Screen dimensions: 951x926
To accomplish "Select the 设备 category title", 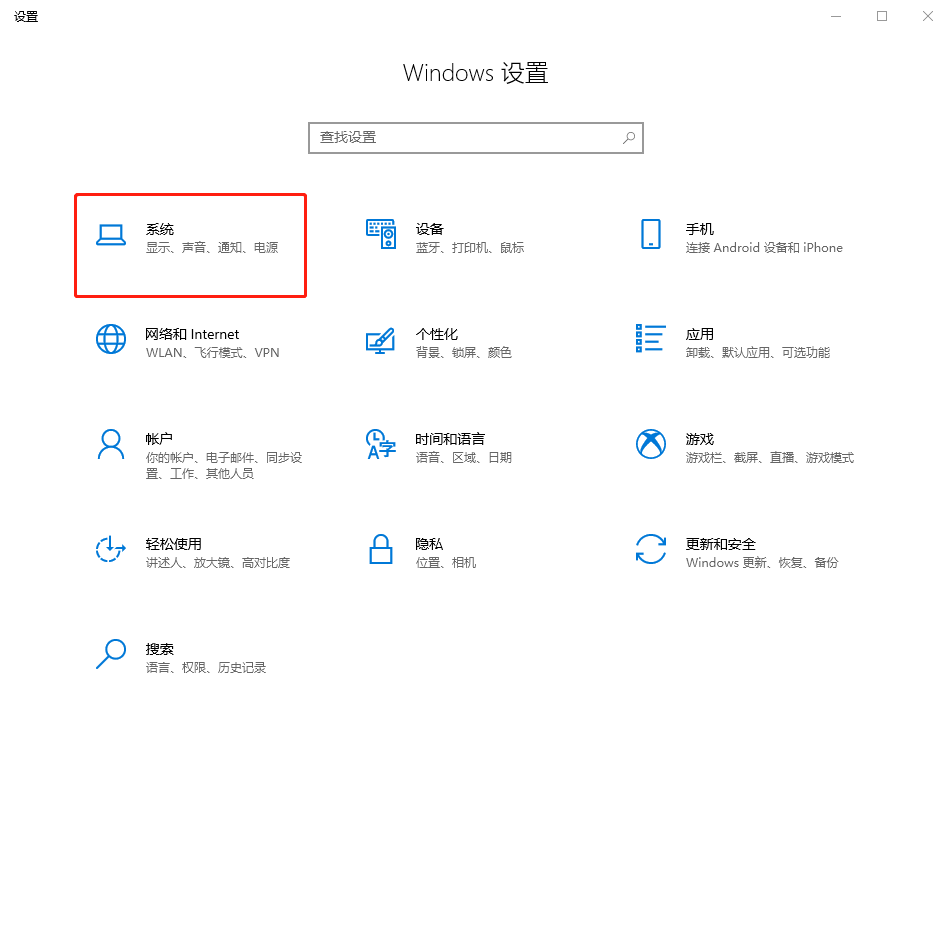I will (429, 229).
